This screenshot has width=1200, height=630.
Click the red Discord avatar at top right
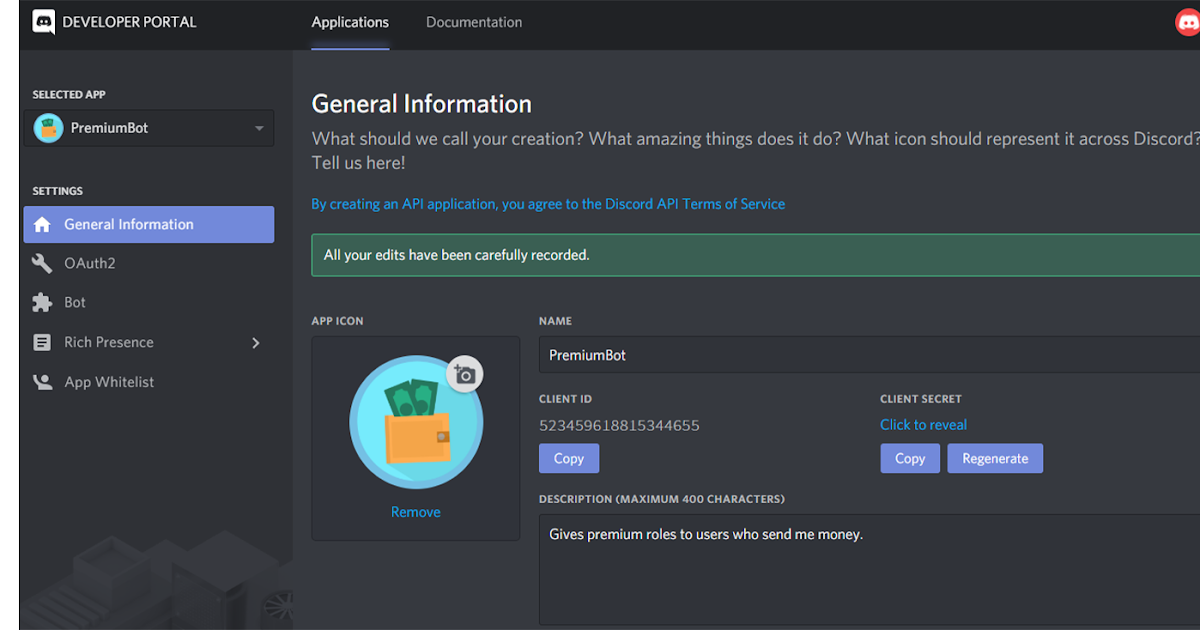coord(1188,22)
